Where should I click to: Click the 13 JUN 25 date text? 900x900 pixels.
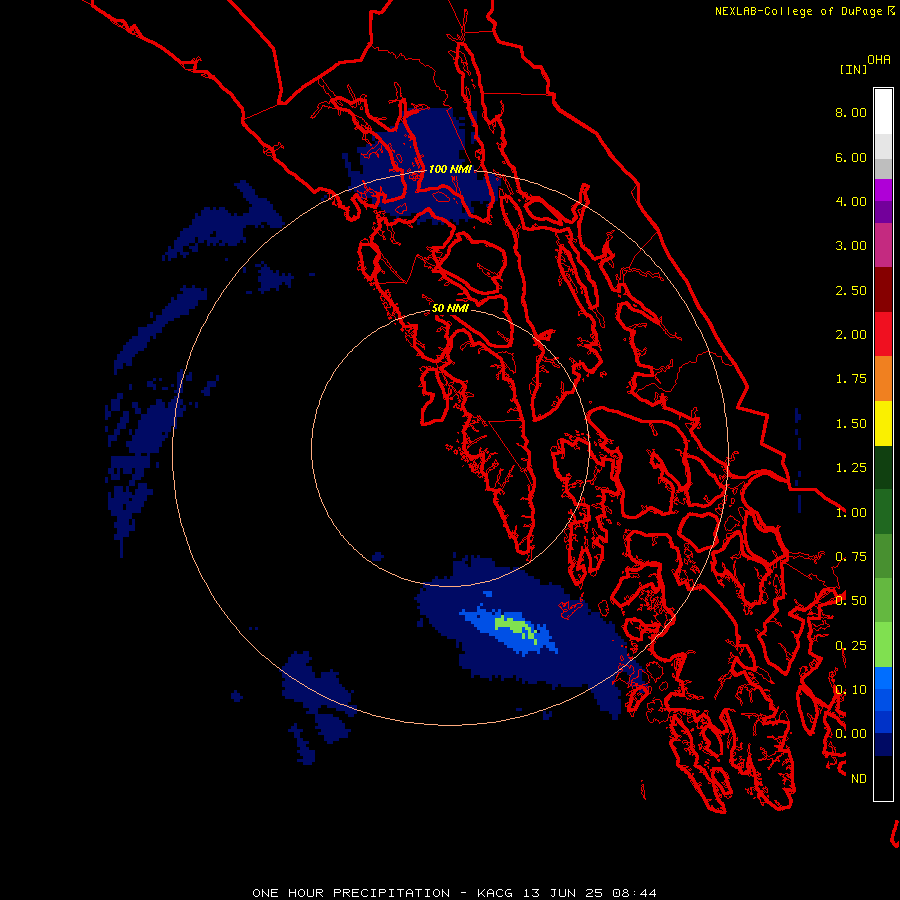tap(564, 893)
